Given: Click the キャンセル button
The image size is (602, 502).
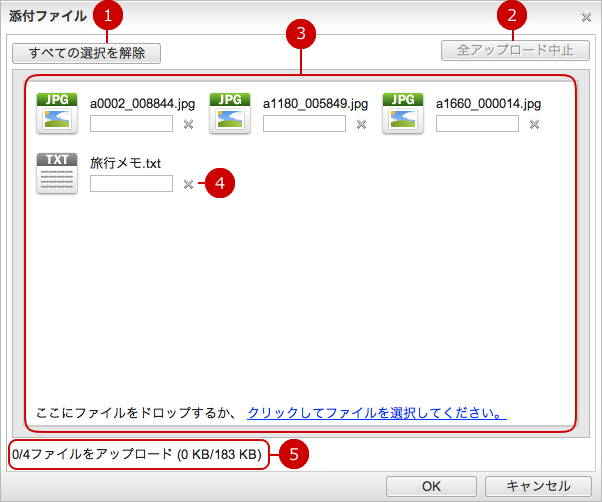Looking at the screenshot, I should 538,486.
